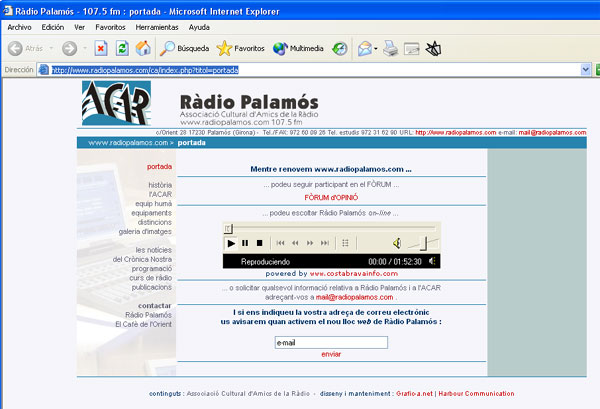Open curs de ràdio side menu item
The width and height of the screenshot is (600, 409).
click(150, 277)
